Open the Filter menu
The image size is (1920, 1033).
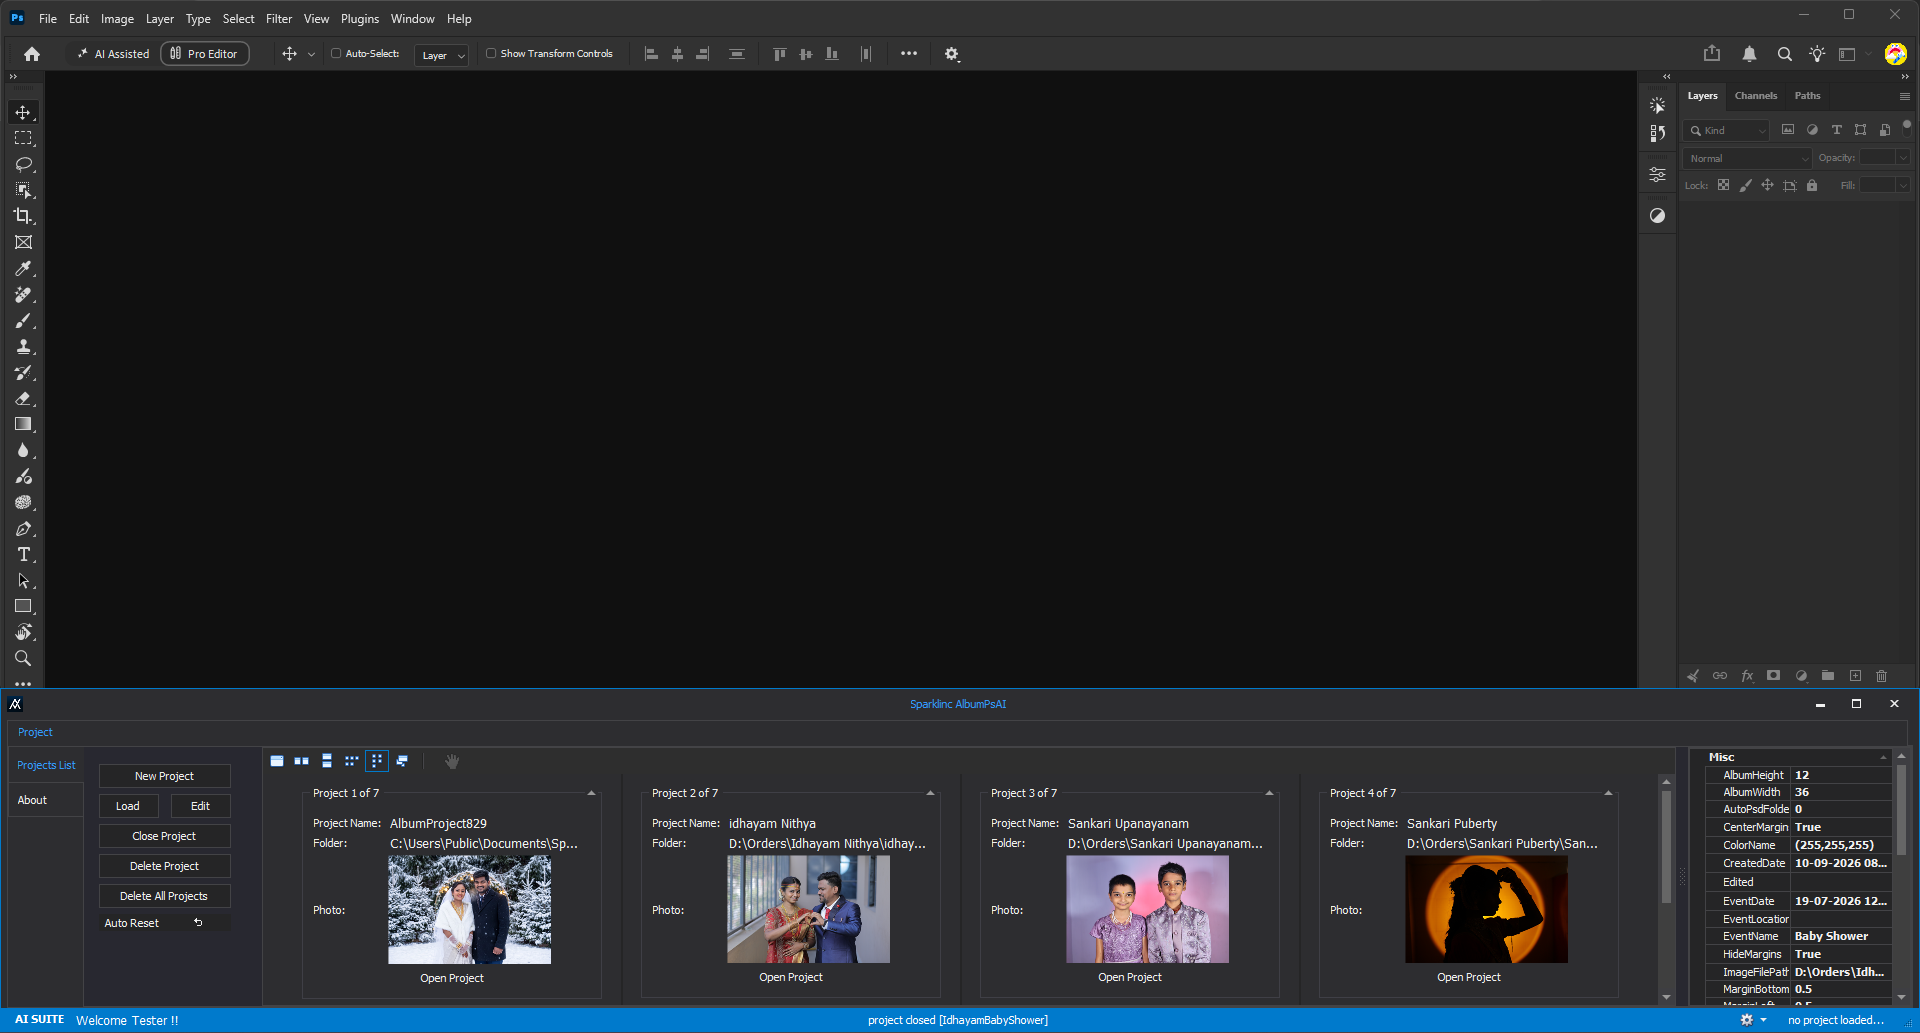coord(279,19)
